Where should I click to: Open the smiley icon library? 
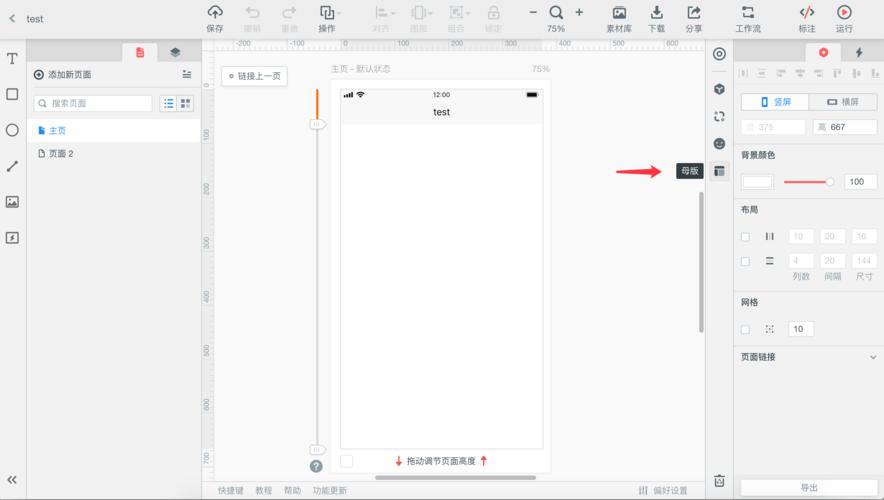719,144
